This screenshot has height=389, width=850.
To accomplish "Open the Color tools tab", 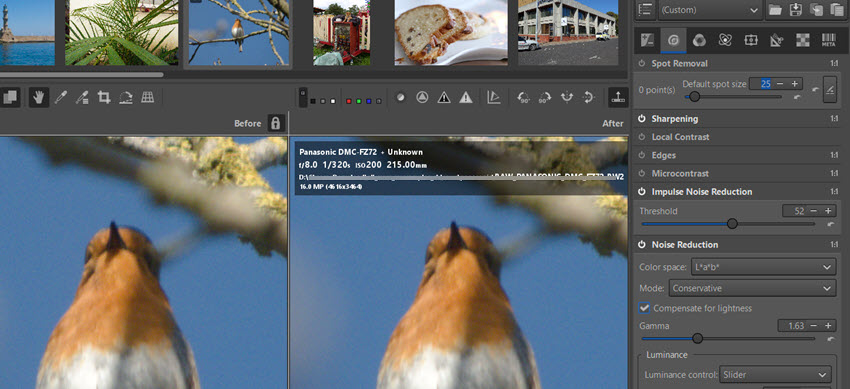I will (x=699, y=40).
